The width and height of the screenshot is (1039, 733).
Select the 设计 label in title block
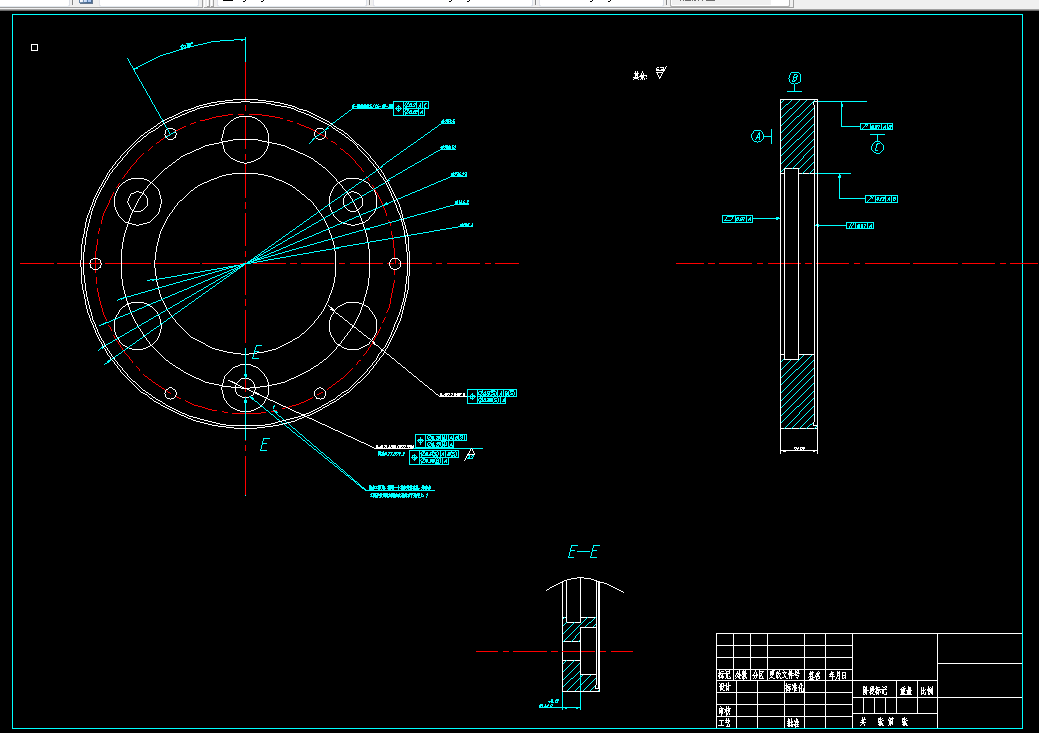(724, 687)
